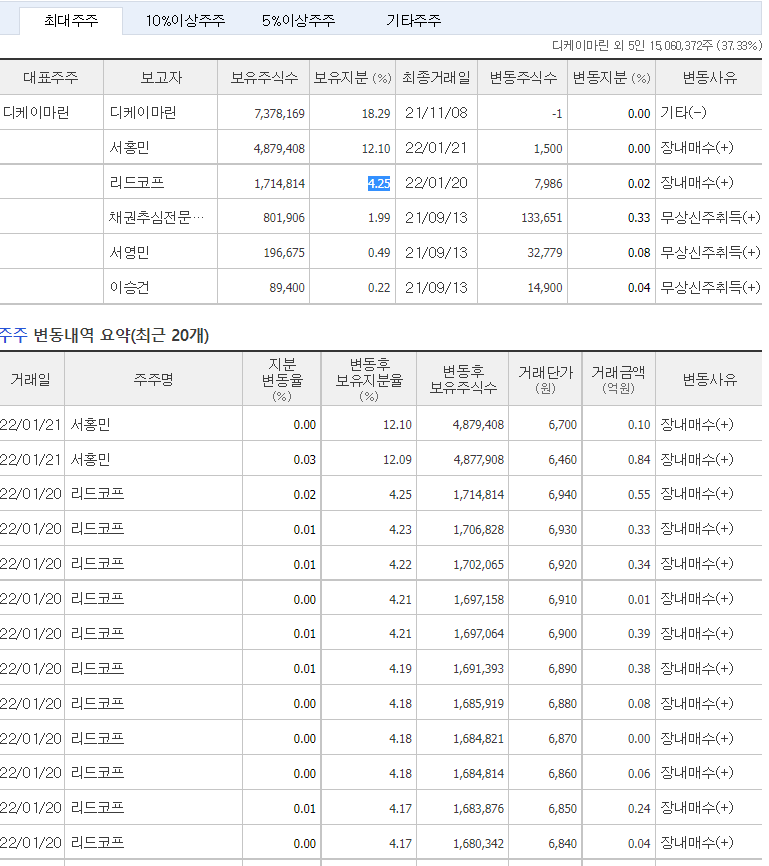Select the 기타주주 tab
Image resolution: width=769 pixels, height=866 pixels.
click(413, 21)
